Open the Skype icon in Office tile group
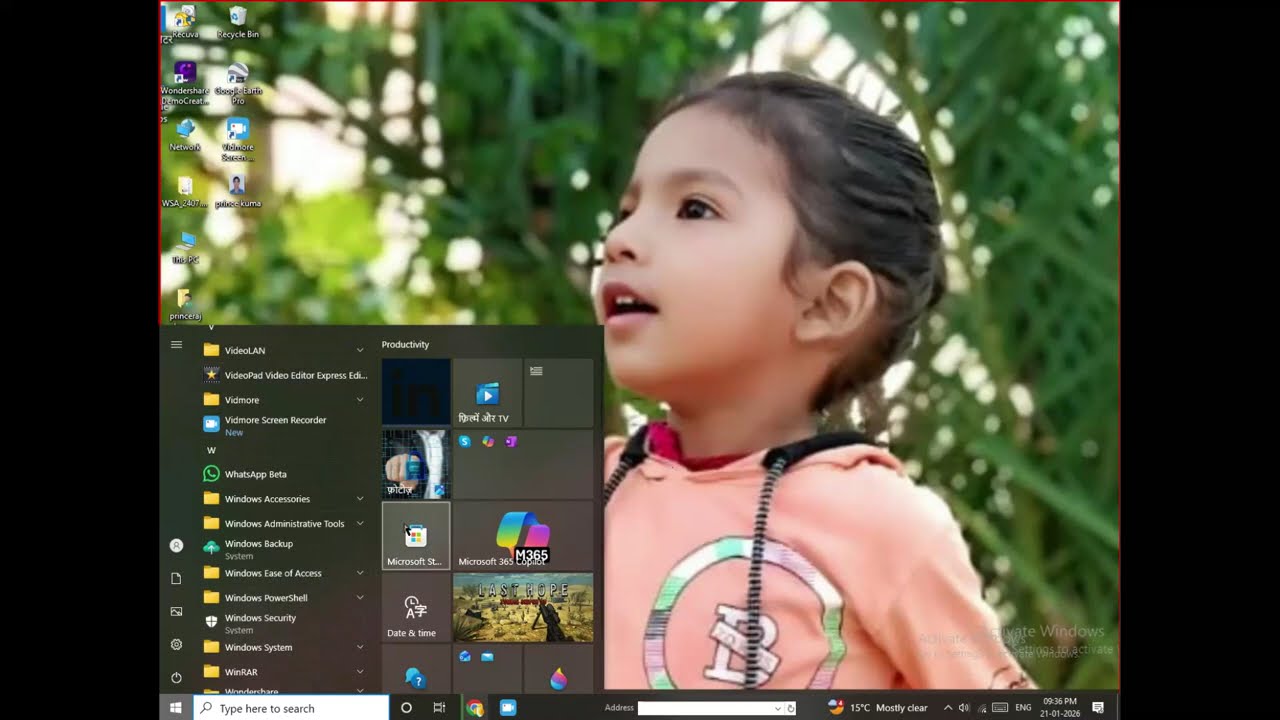The height and width of the screenshot is (720, 1280). (x=465, y=441)
